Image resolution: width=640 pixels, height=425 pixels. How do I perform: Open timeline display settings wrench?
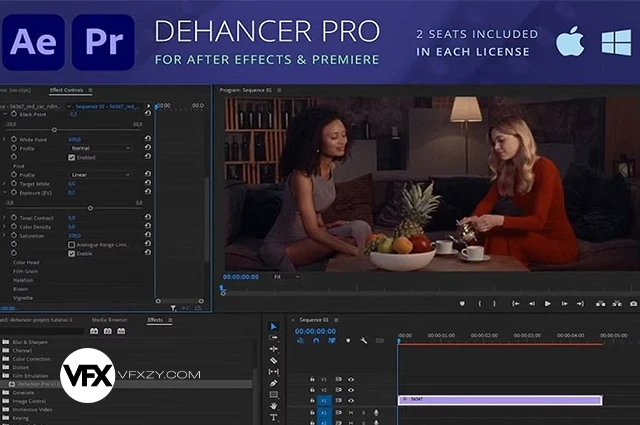pos(364,340)
